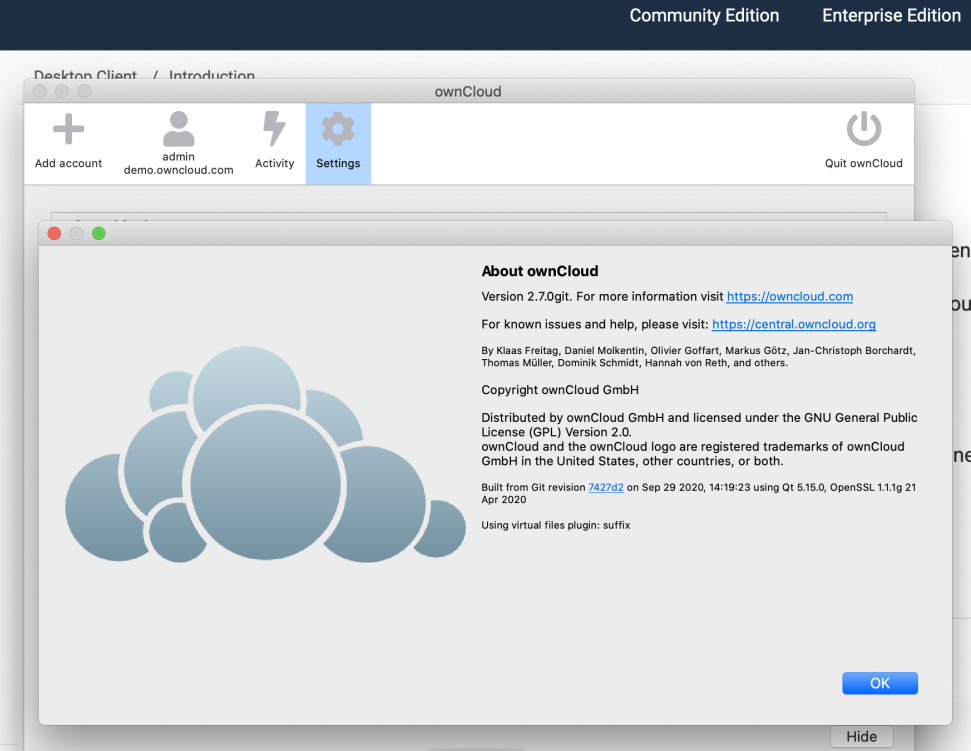Click the 'Version 2.7.0git' text

tap(526, 297)
